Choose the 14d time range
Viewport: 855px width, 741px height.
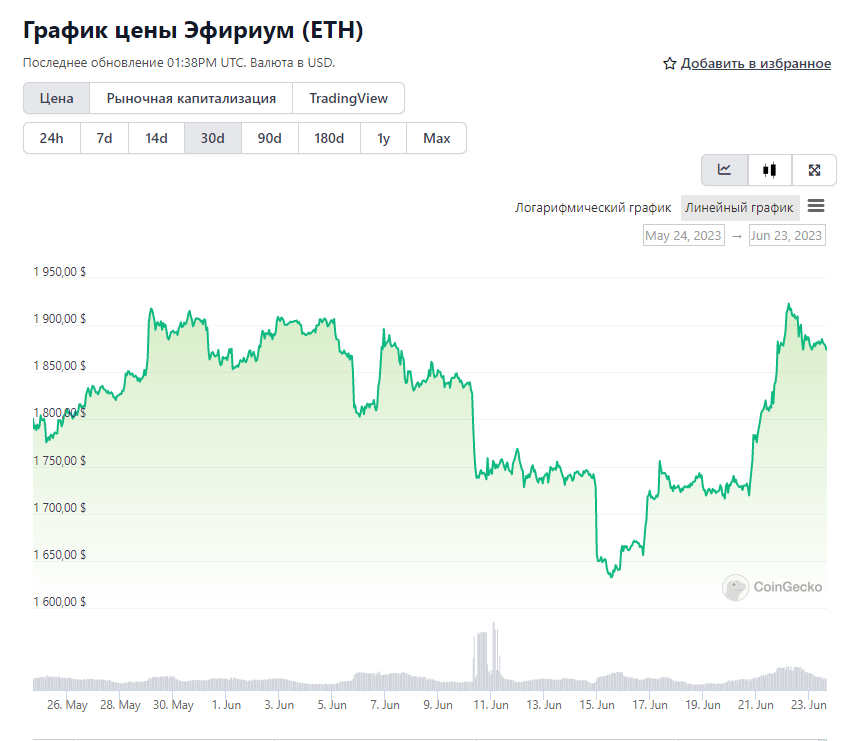[x=156, y=138]
